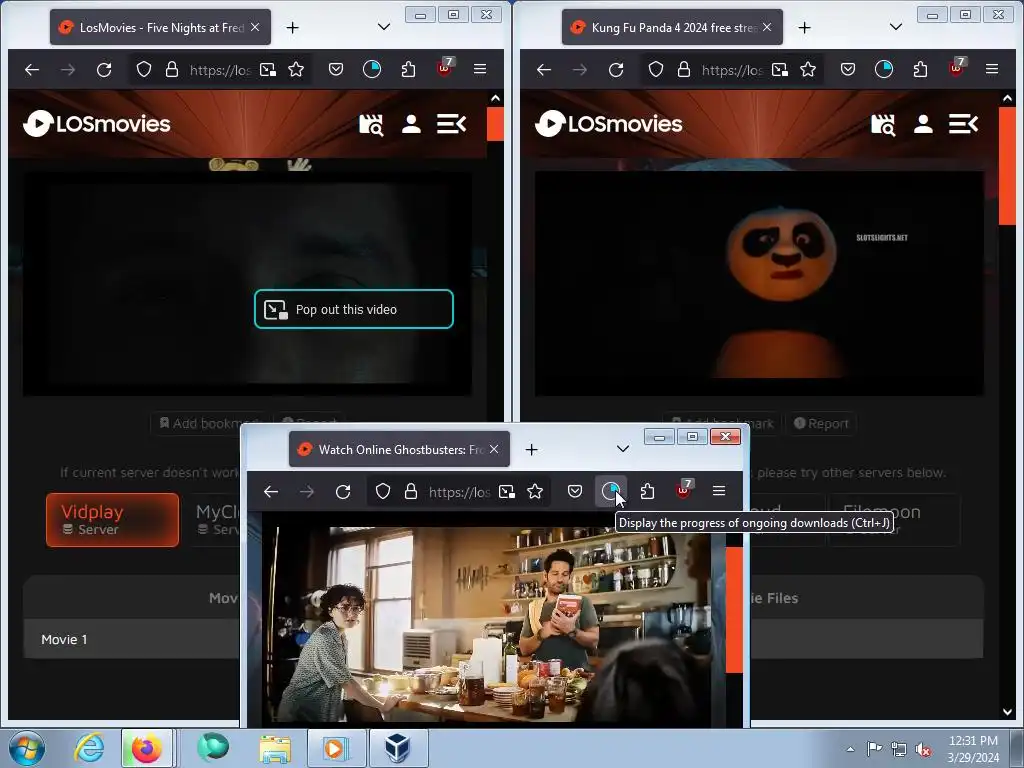Select the Vidplay Server button
Screen dimensions: 1024x768
(112, 520)
